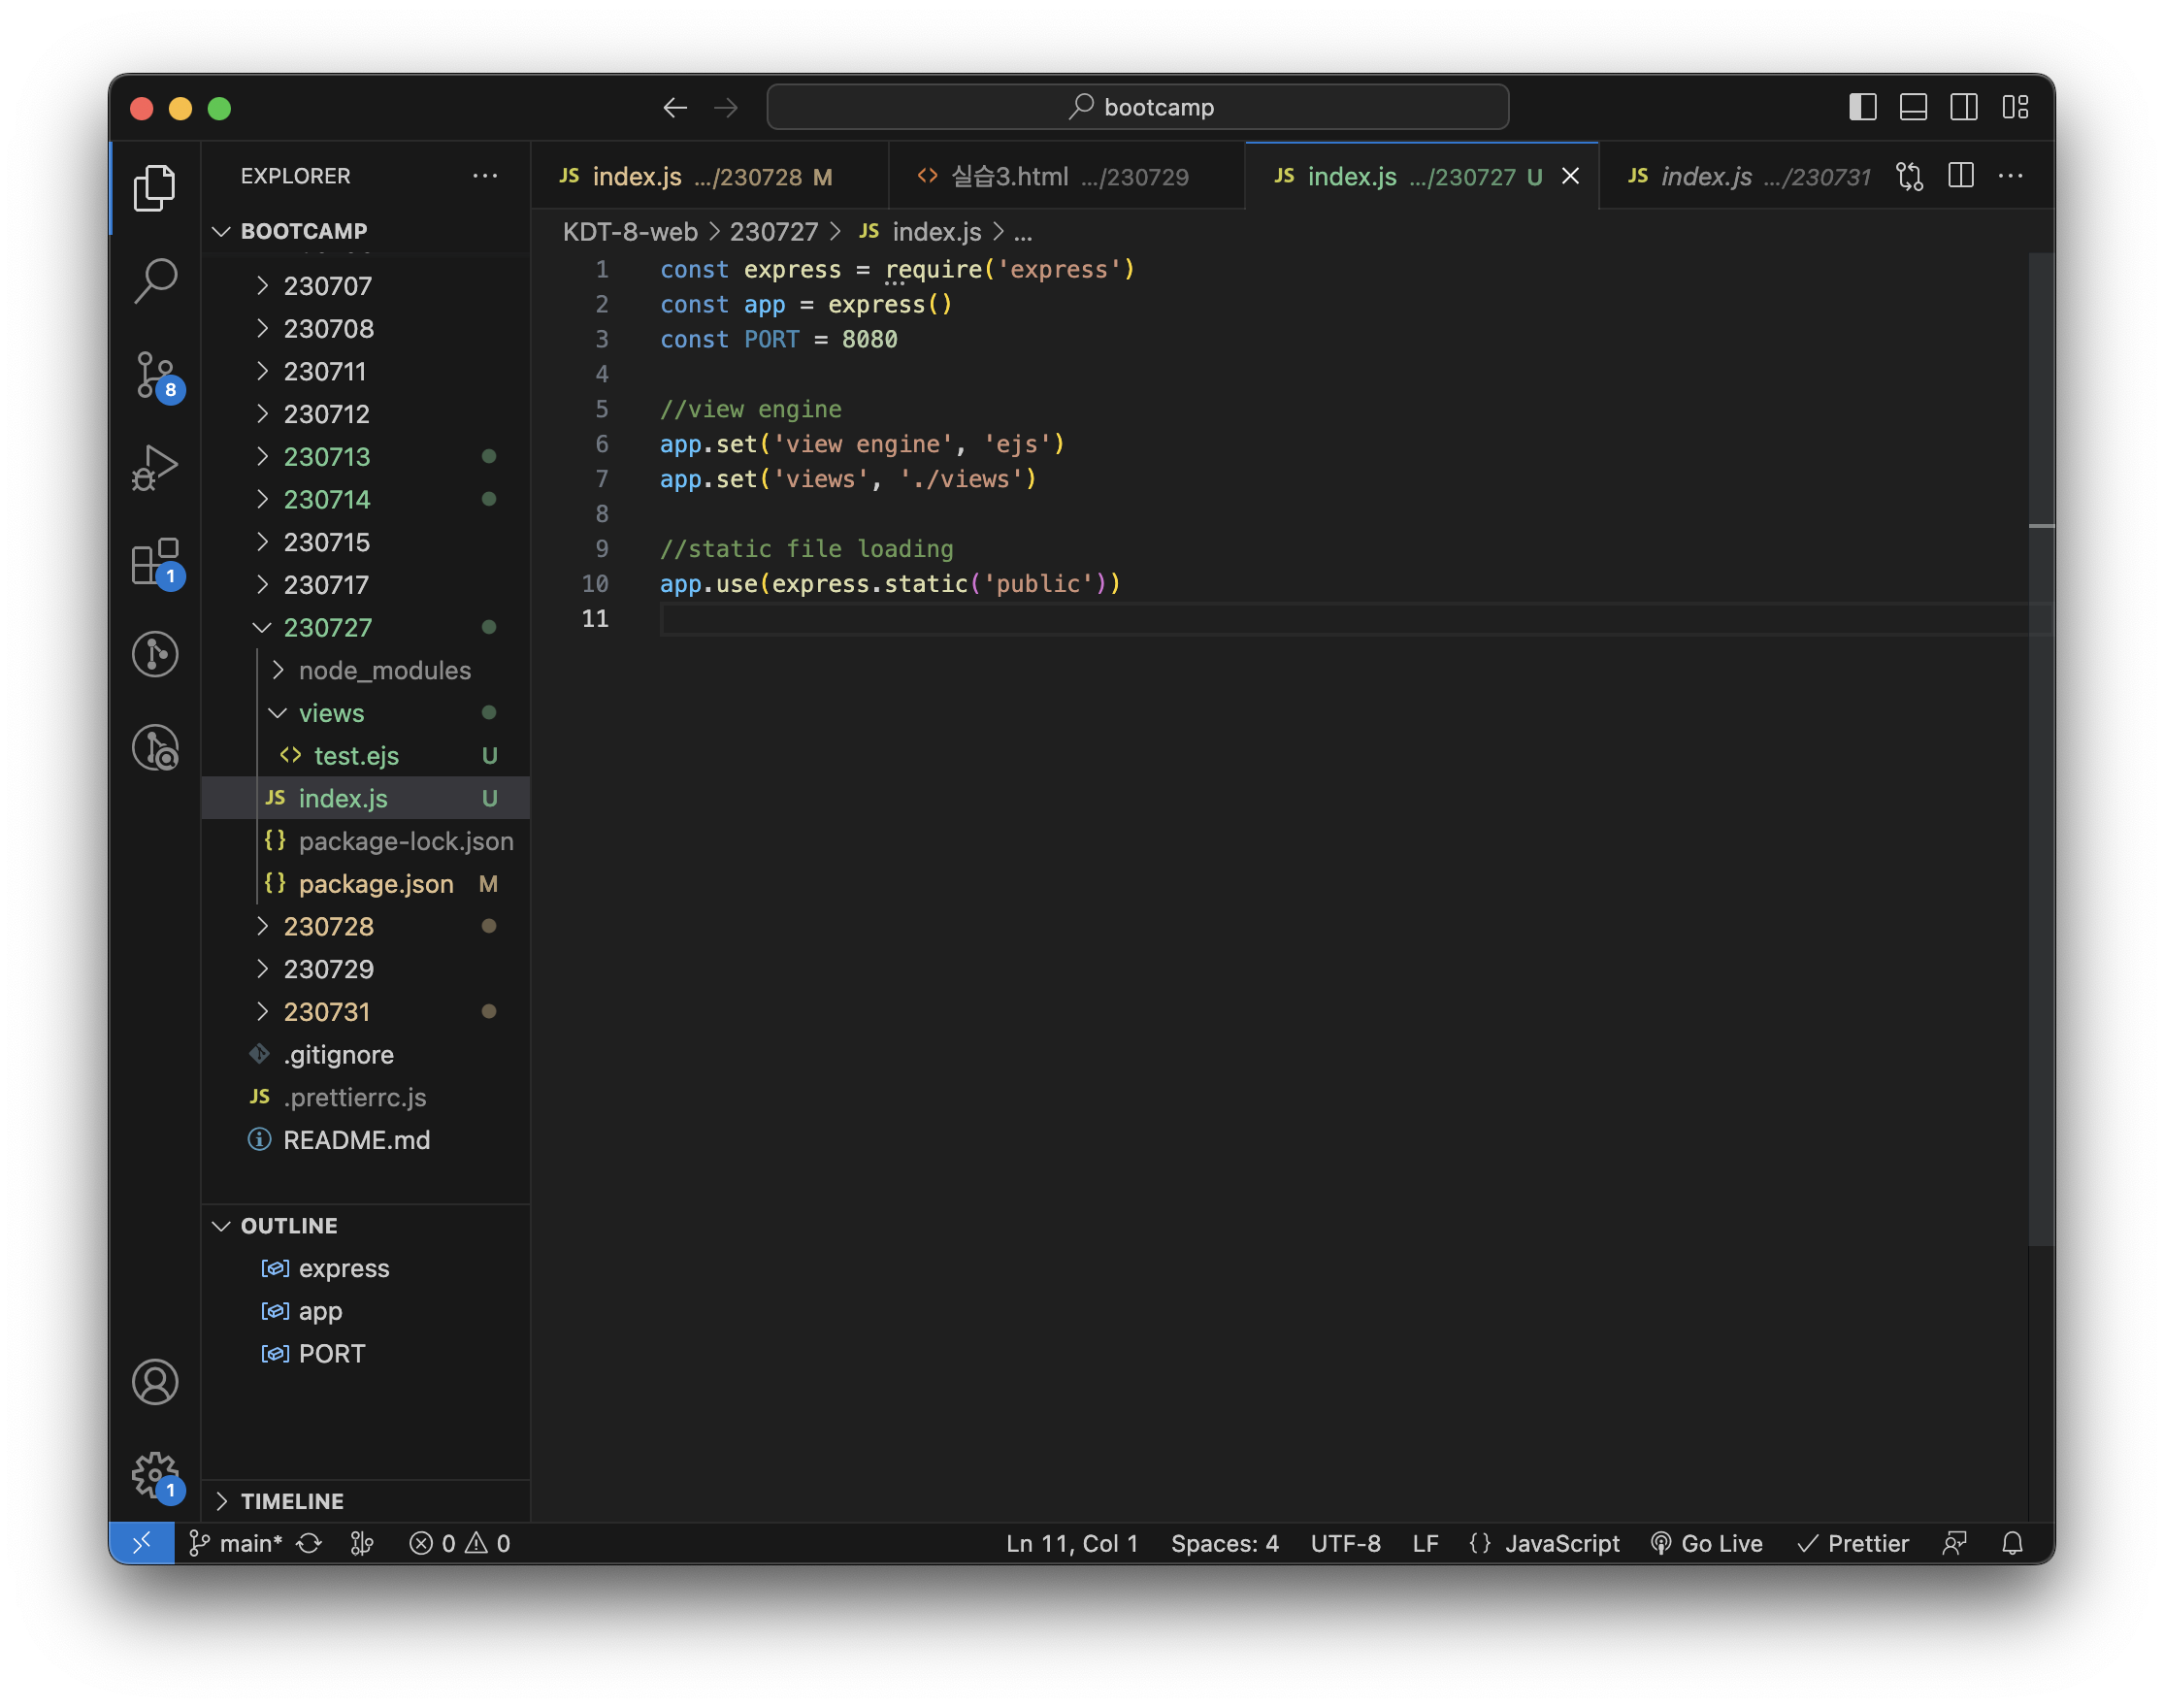
Task: Open .prettierrc.js file
Action: tap(365, 1097)
